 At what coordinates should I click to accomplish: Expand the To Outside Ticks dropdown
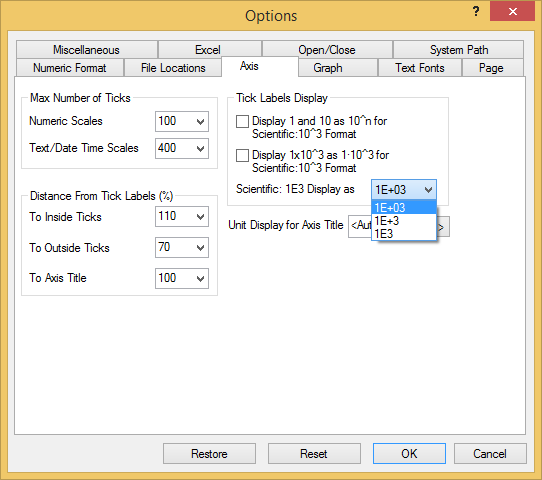pos(182,247)
